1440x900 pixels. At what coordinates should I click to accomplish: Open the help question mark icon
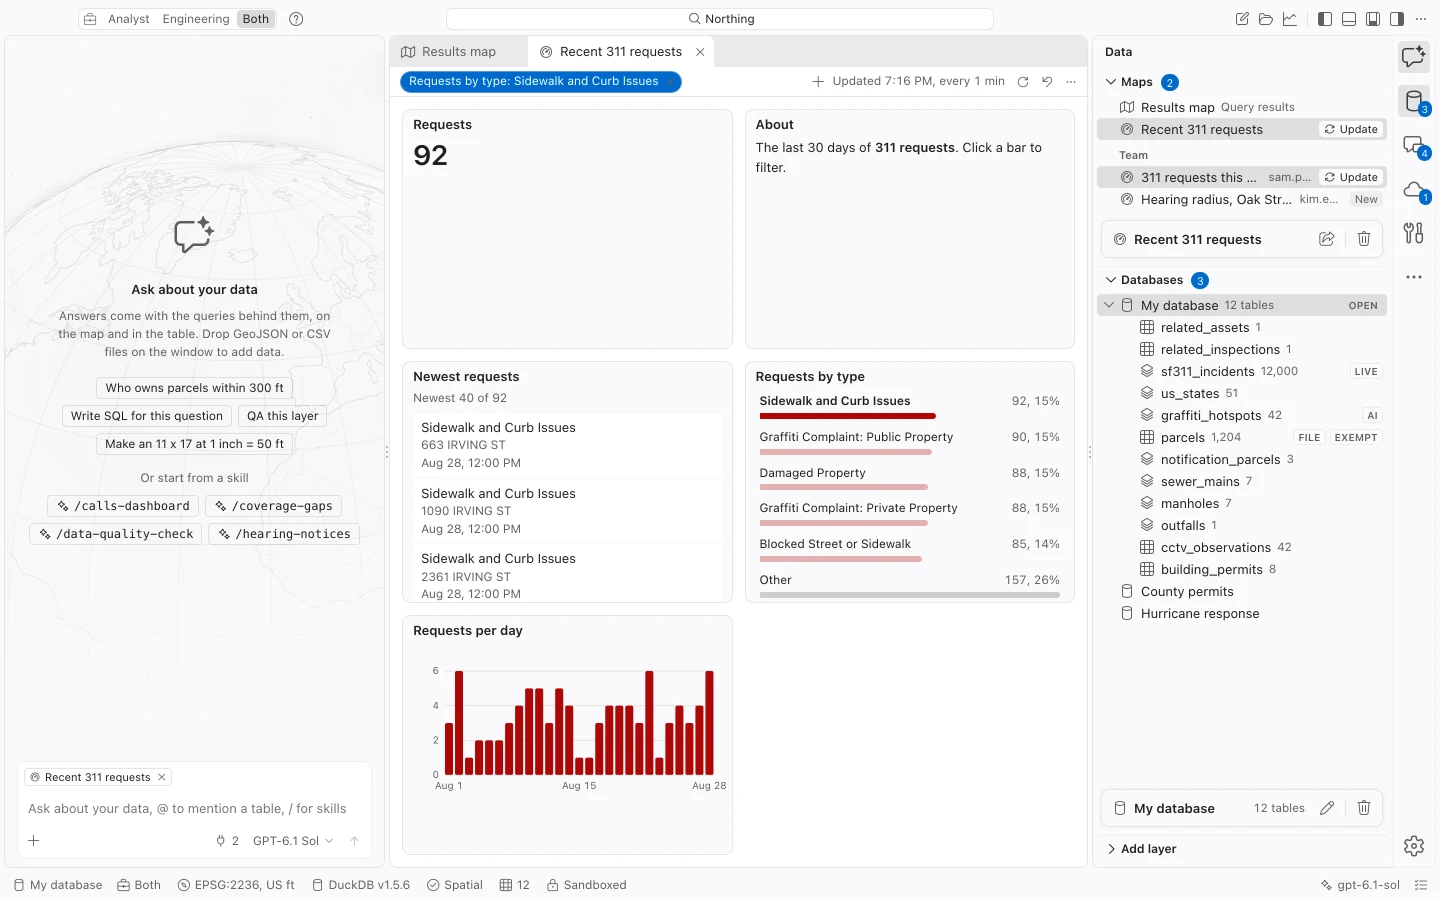296,19
